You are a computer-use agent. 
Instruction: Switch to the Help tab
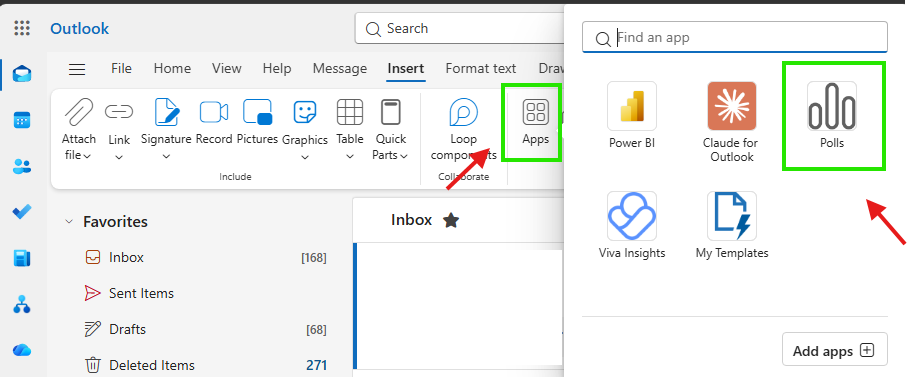pos(276,69)
